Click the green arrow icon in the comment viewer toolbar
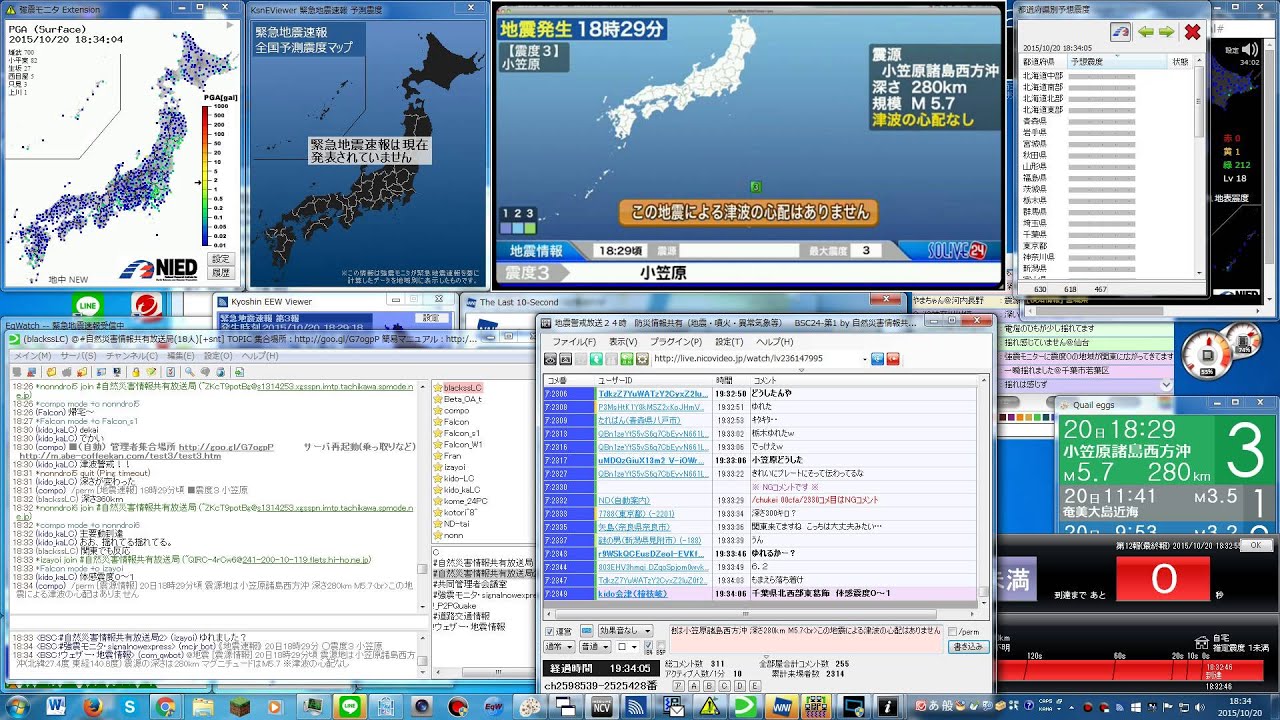Image resolution: width=1280 pixels, height=720 pixels. [596, 359]
